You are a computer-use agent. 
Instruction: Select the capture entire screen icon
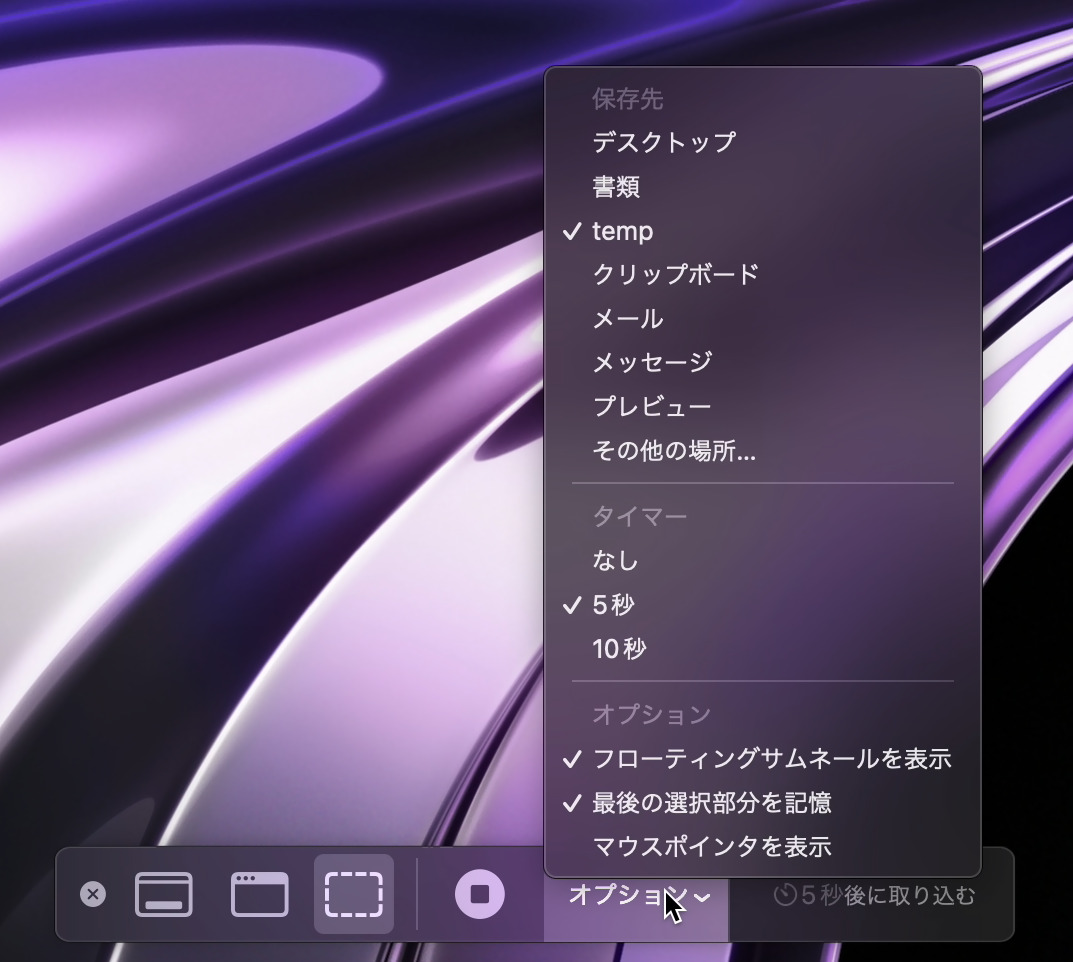pos(164,895)
